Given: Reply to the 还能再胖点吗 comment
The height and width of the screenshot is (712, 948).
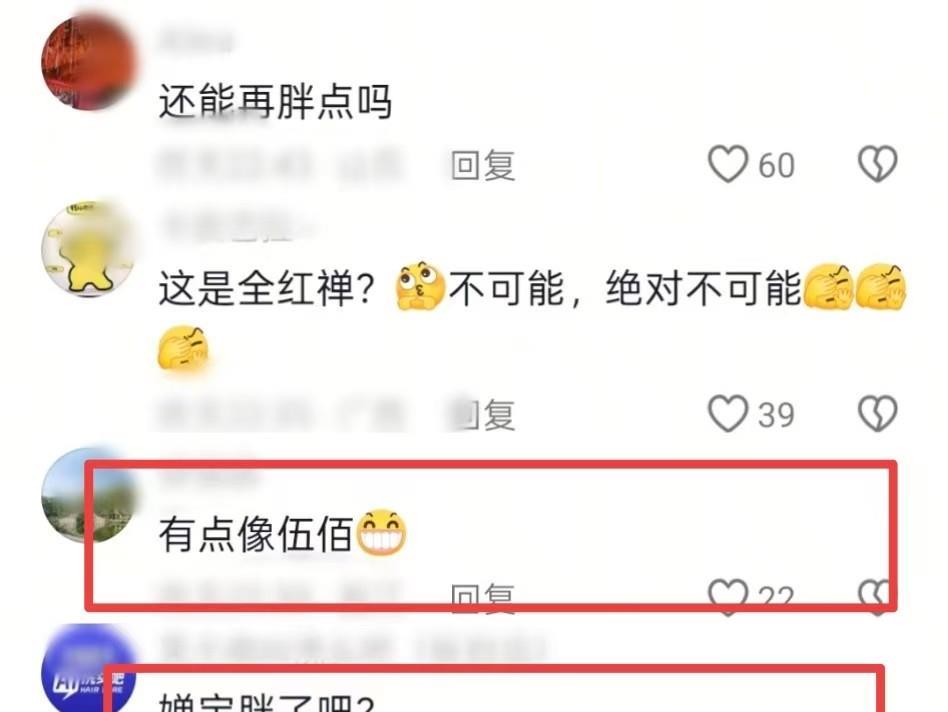Looking at the screenshot, I should 483,165.
